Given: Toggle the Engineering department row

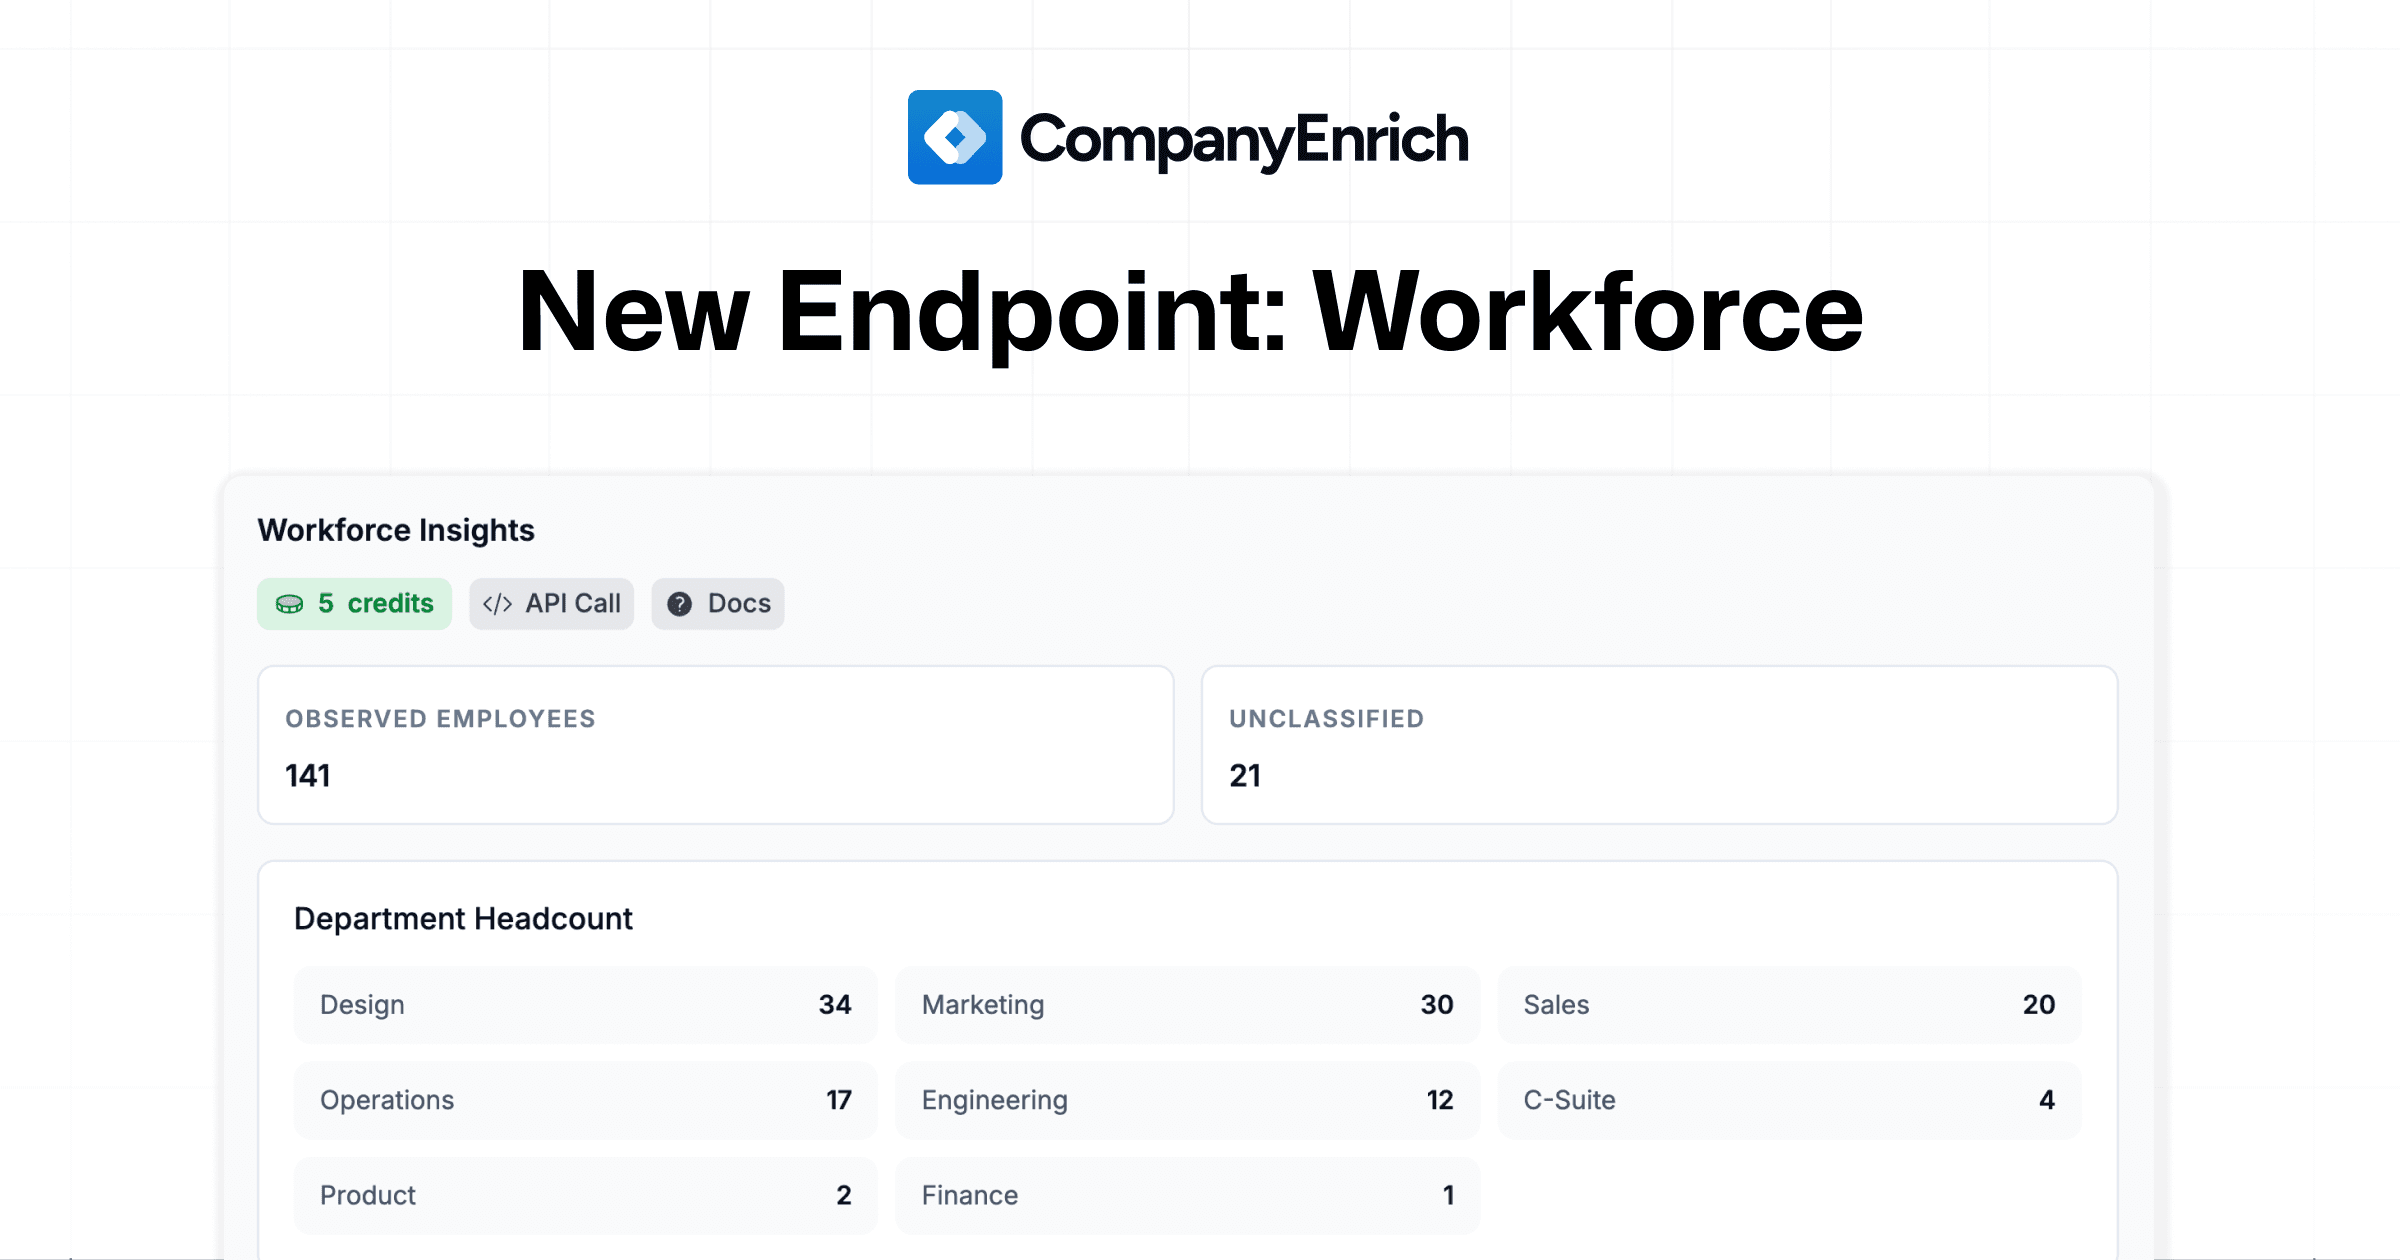Looking at the screenshot, I should coord(1188,1100).
